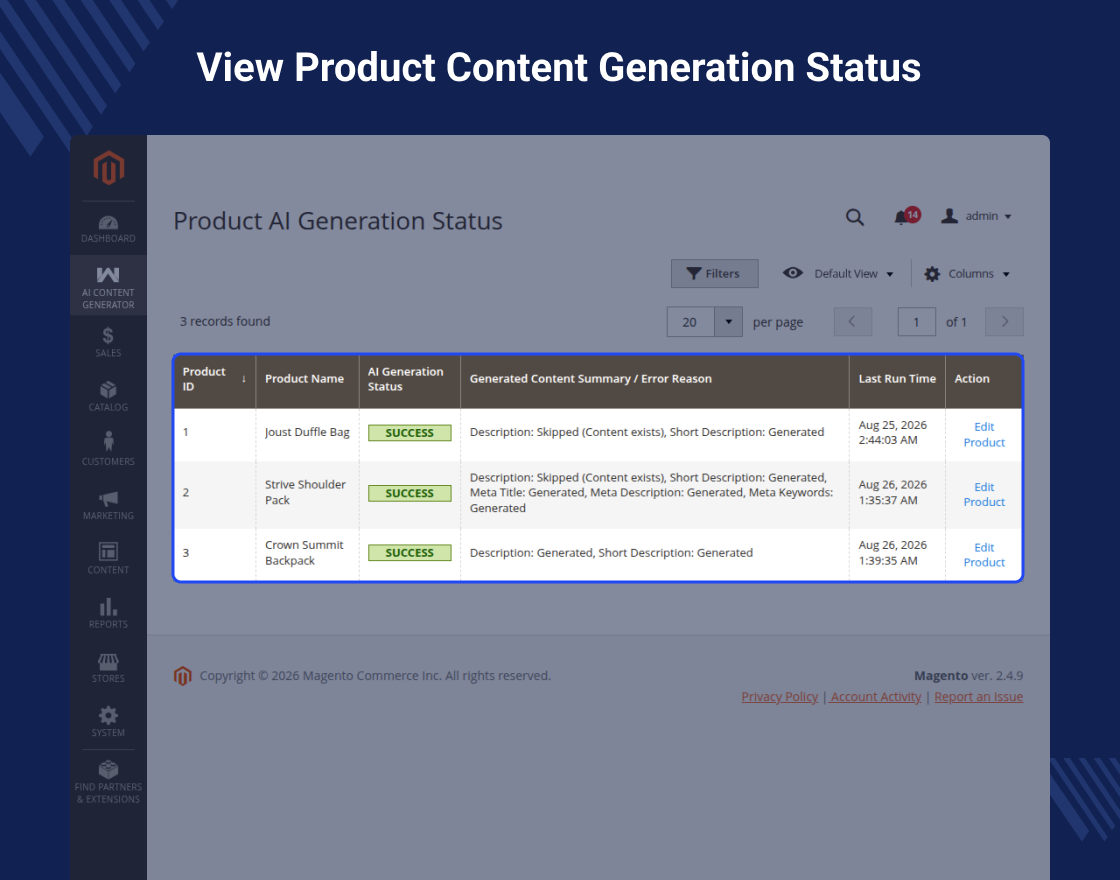This screenshot has height=880, width=1120.
Task: Open the Dashboard sidebar section
Action: 108,229
